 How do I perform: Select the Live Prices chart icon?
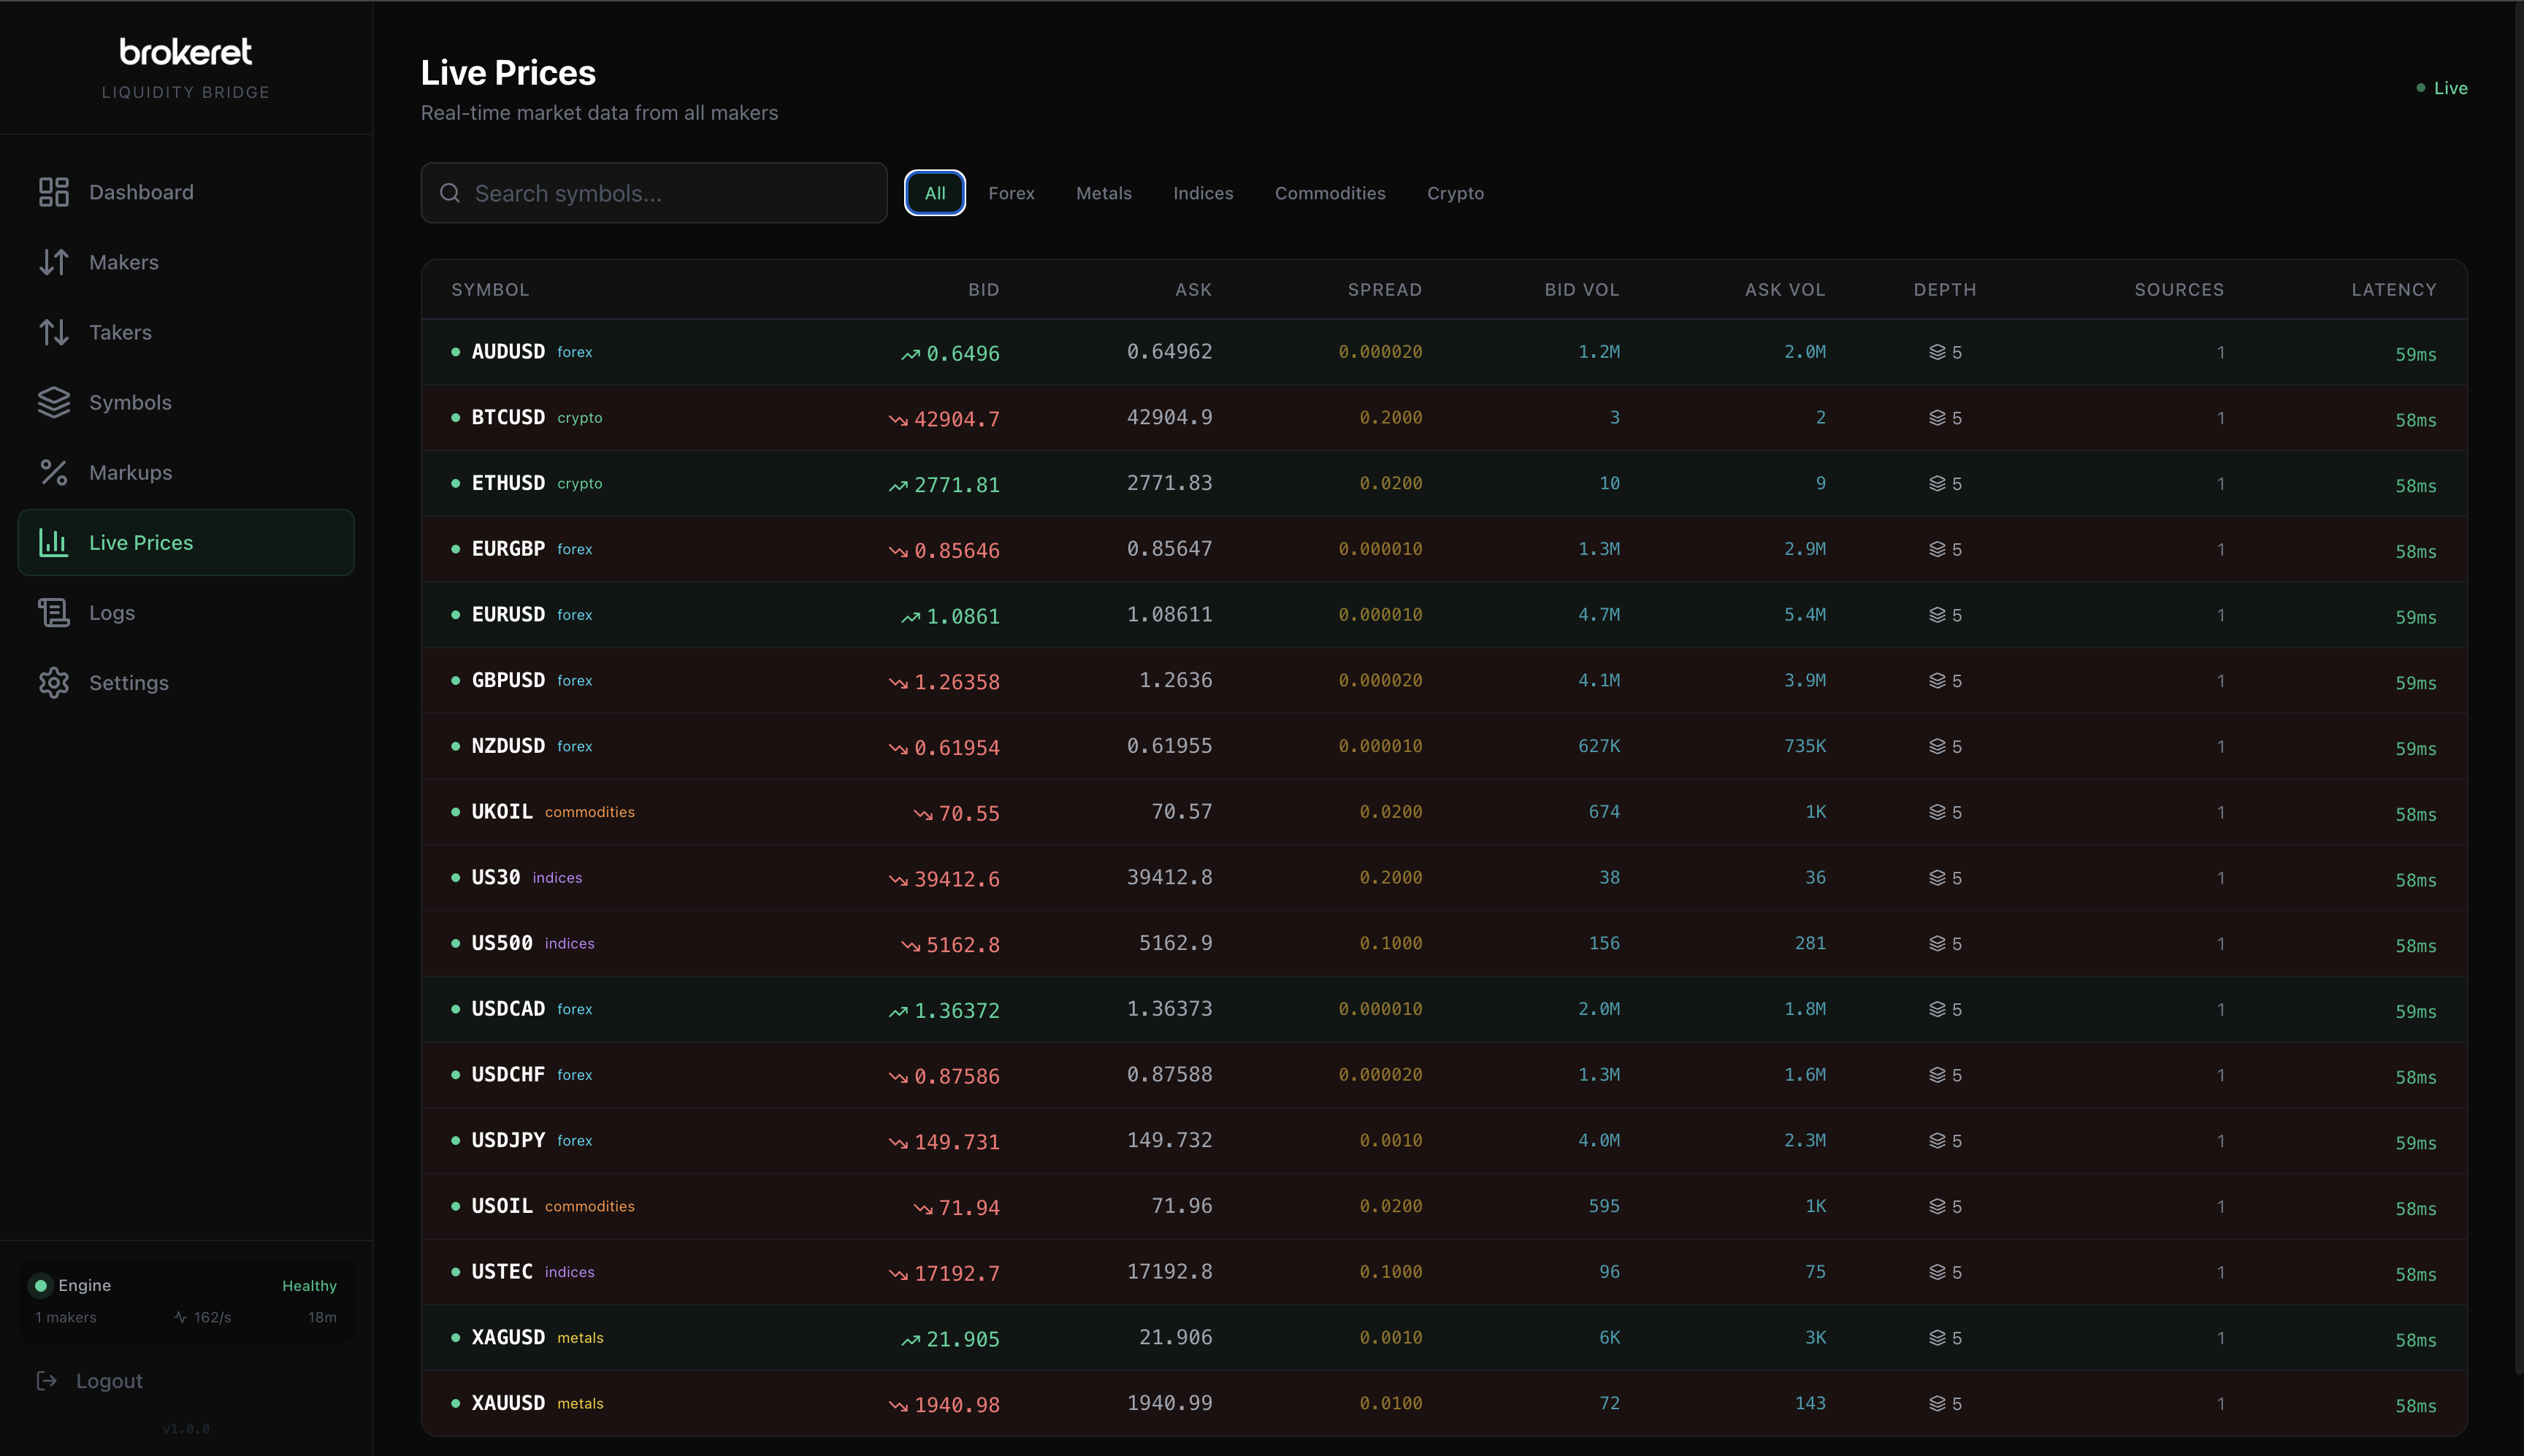[x=55, y=542]
